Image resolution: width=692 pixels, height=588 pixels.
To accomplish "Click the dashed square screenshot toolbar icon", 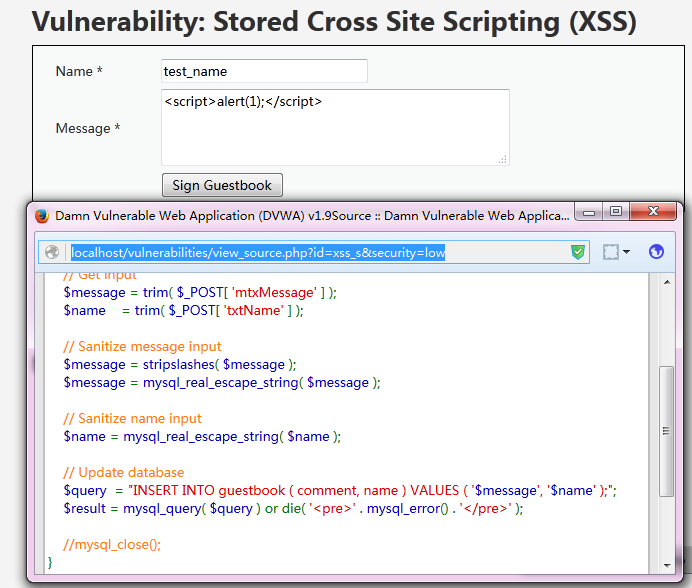I will pyautogui.click(x=610, y=253).
